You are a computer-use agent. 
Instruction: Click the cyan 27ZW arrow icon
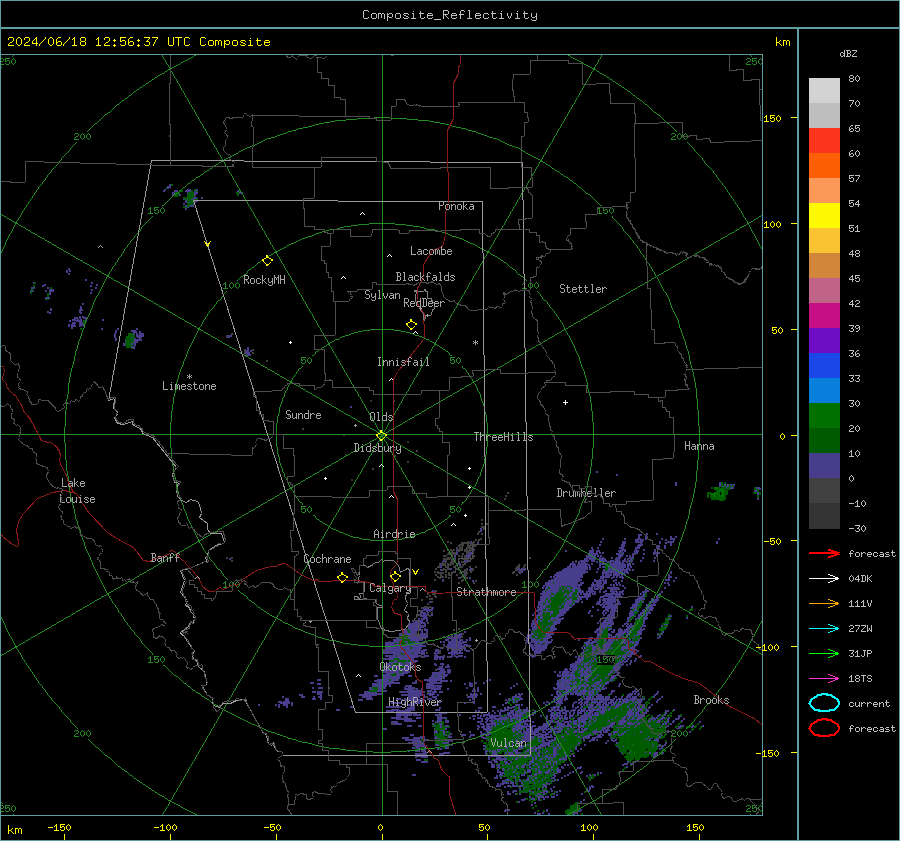pos(824,629)
